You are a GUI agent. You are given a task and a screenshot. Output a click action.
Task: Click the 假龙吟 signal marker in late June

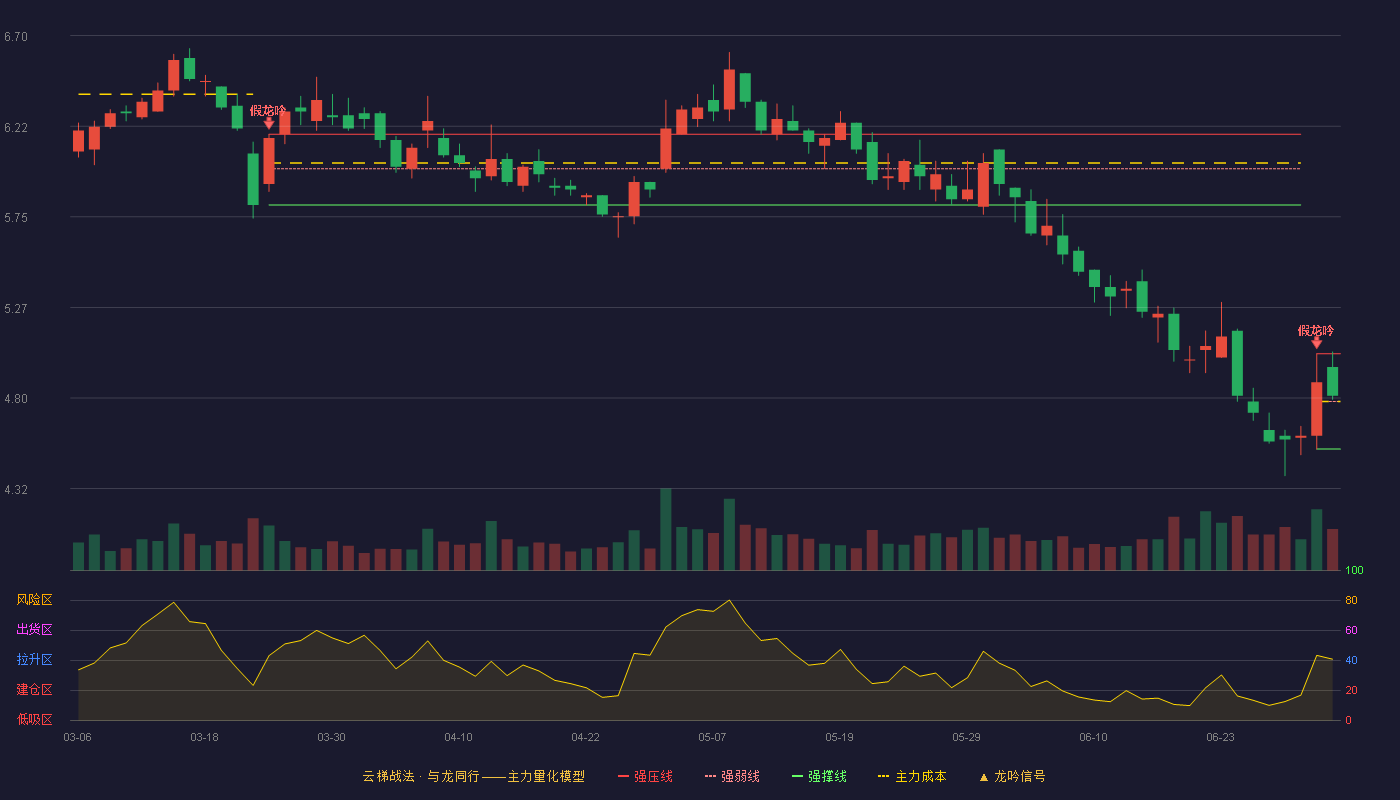pyautogui.click(x=1316, y=330)
